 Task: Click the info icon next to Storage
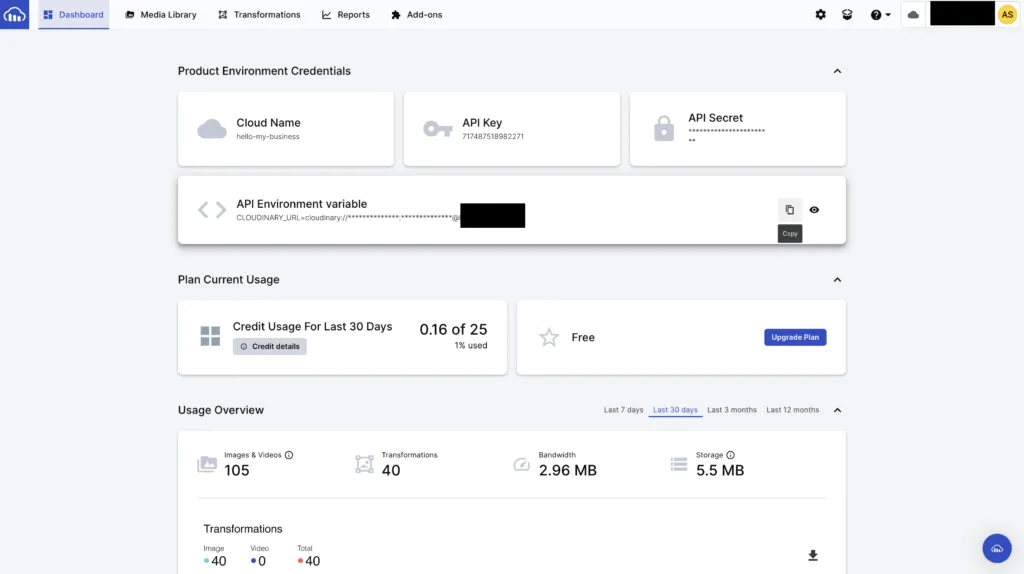click(730, 455)
